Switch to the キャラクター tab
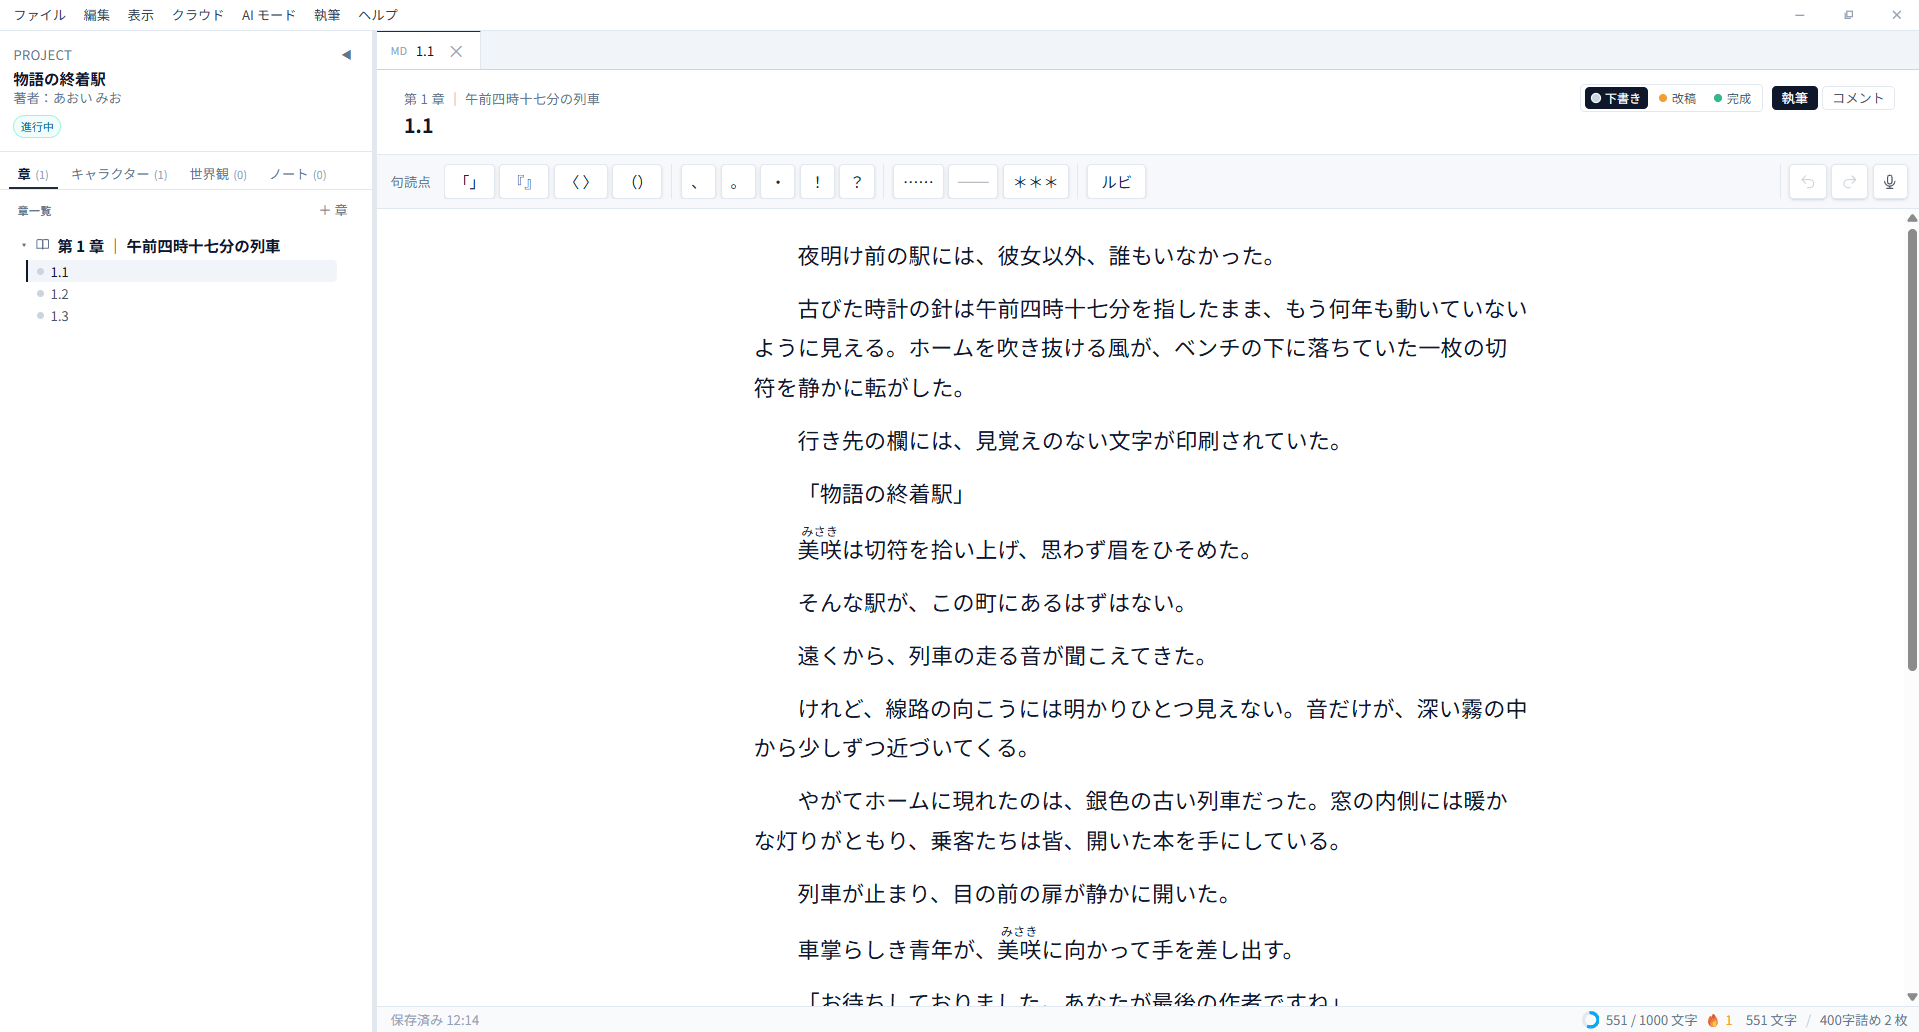The image size is (1919, 1032). coord(119,174)
